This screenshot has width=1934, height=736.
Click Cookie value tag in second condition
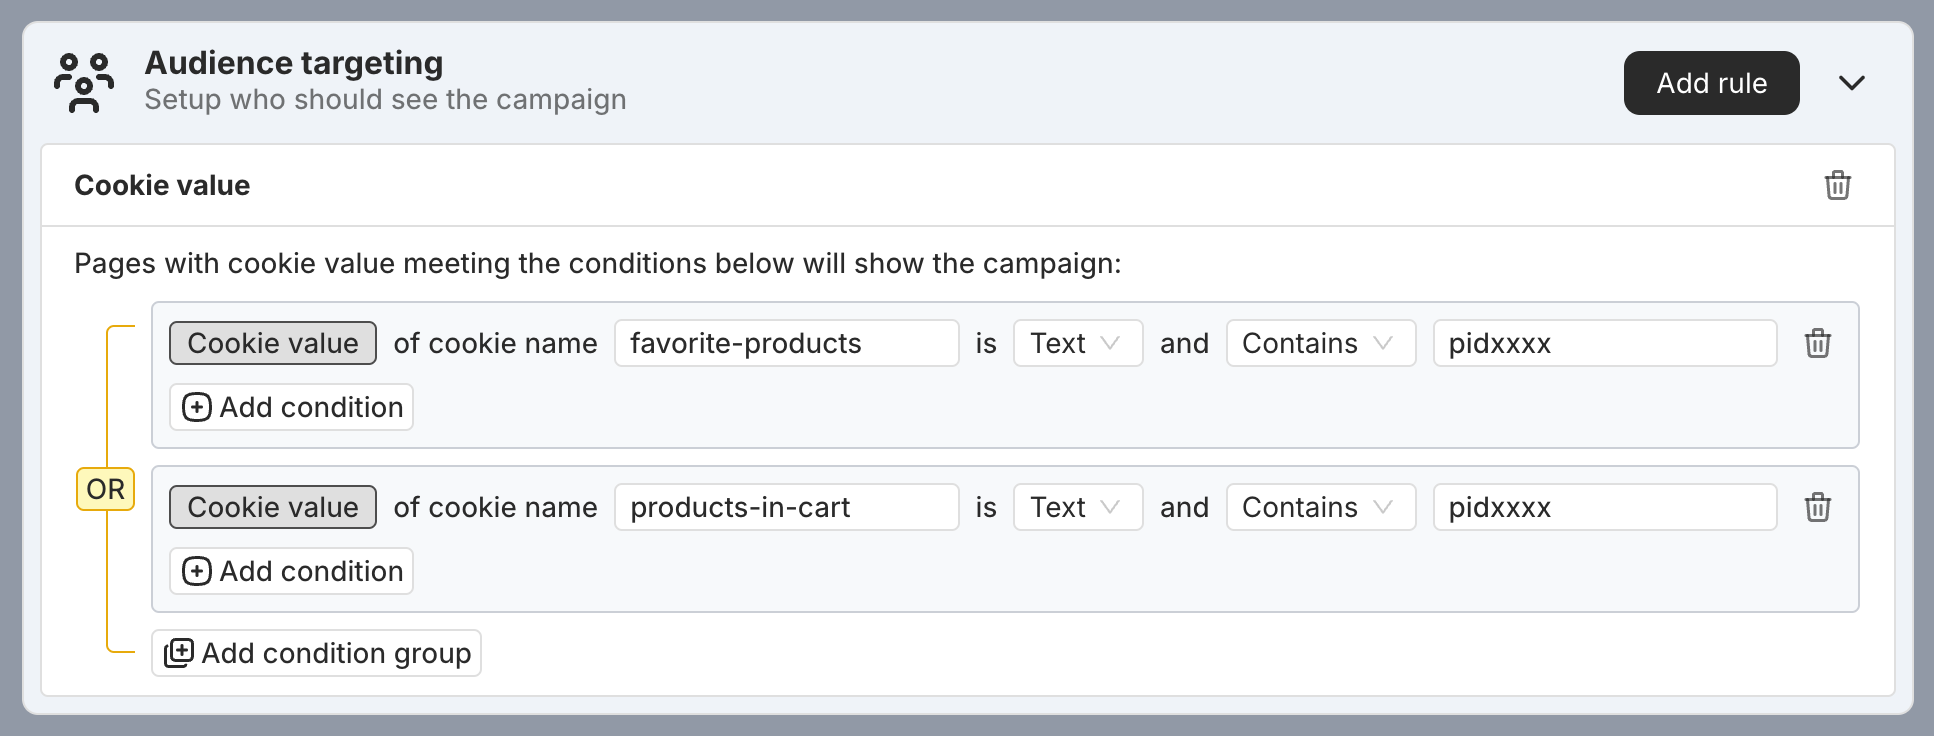(272, 507)
